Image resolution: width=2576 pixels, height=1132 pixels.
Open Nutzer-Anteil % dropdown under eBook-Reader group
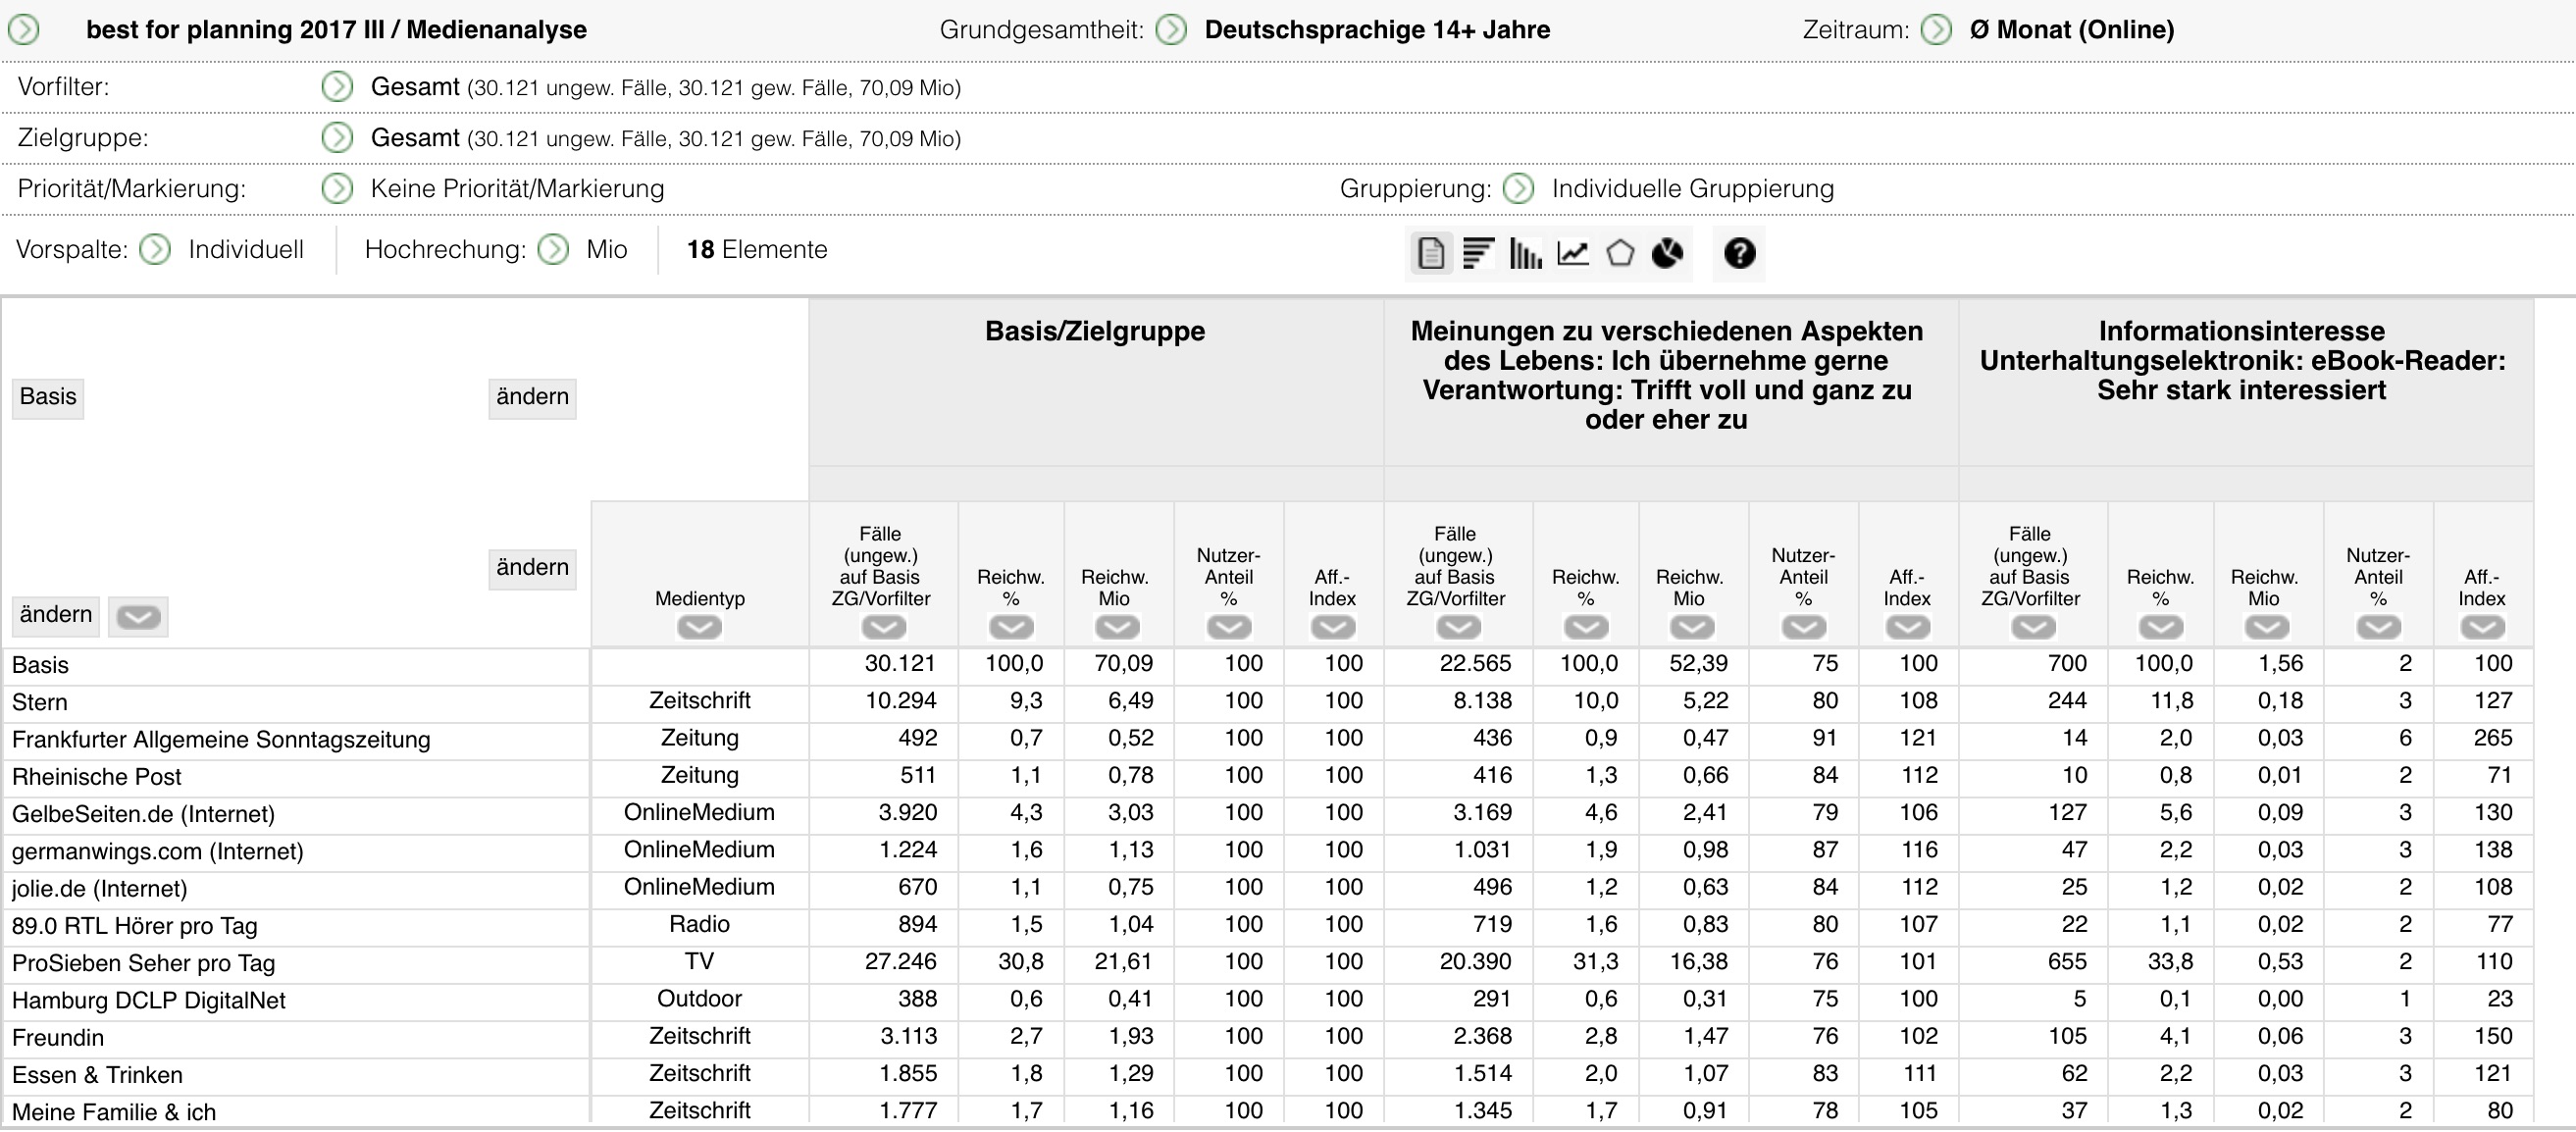point(2379,628)
